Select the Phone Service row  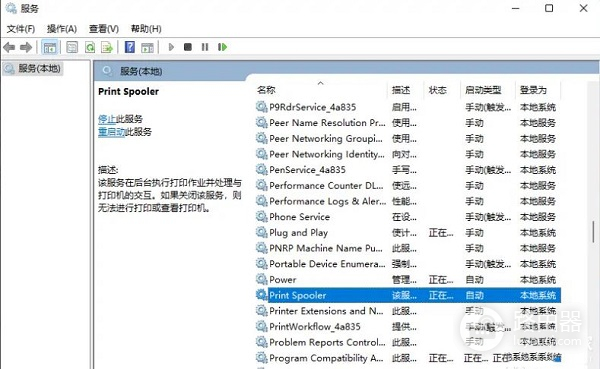pos(408,217)
